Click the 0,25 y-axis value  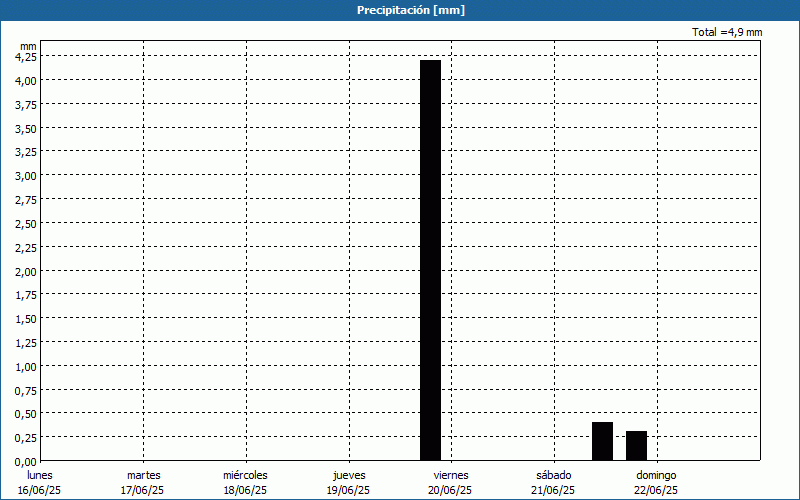point(26,438)
